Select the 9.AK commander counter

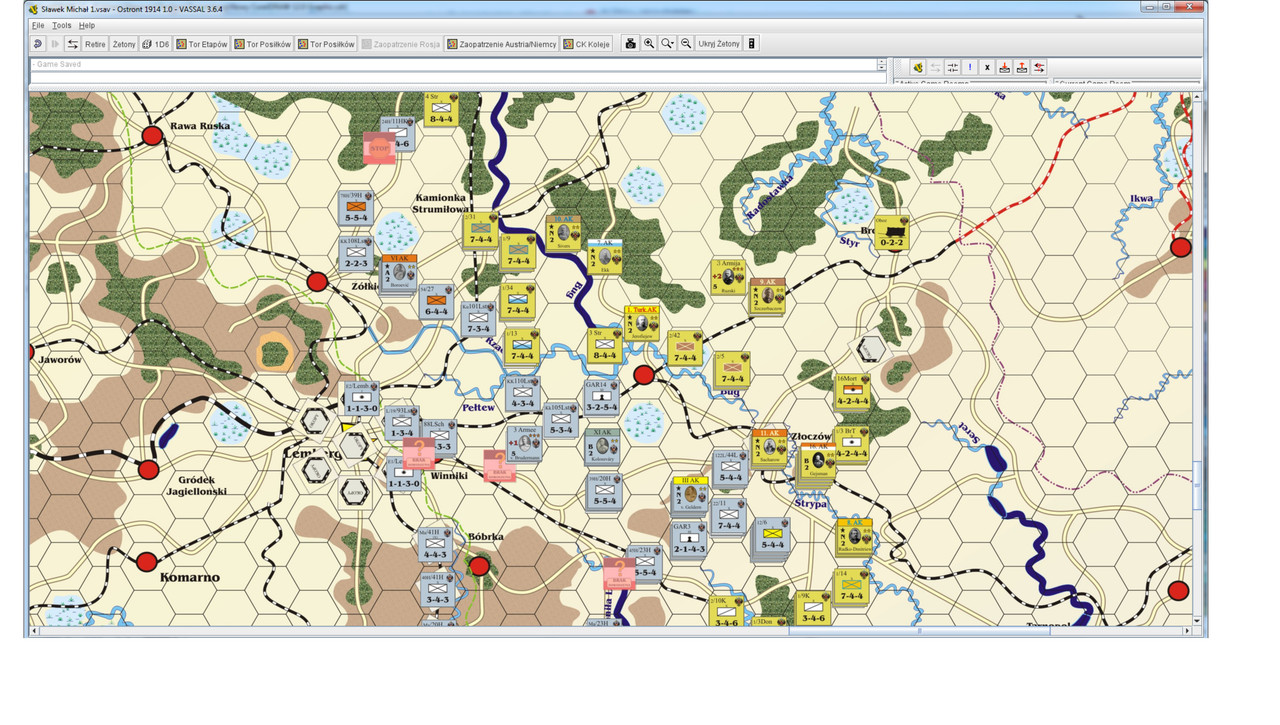(768, 296)
